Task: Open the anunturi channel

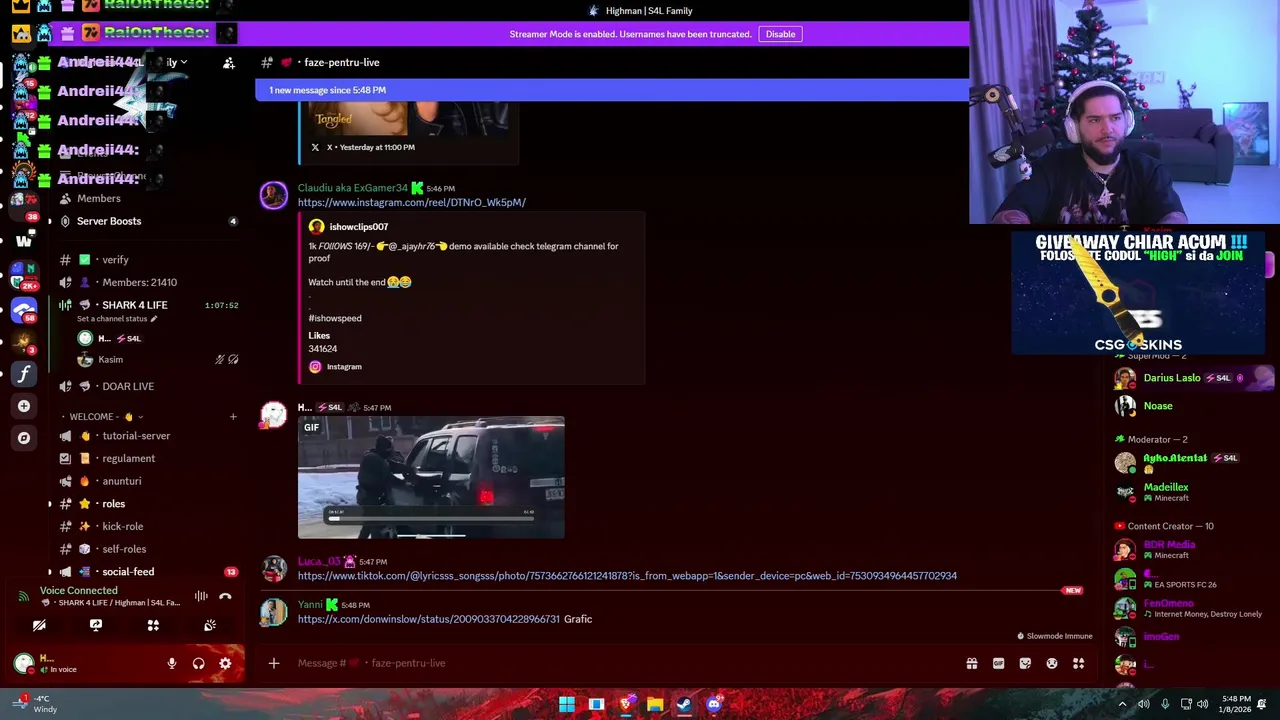Action: [121, 481]
